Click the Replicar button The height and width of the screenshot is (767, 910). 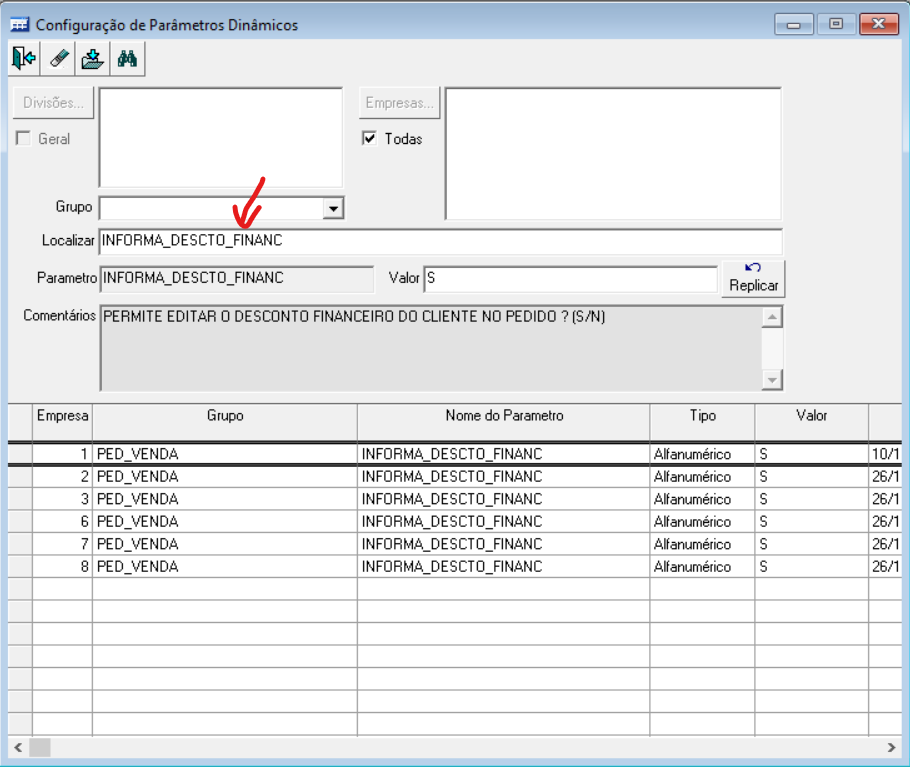click(x=753, y=278)
